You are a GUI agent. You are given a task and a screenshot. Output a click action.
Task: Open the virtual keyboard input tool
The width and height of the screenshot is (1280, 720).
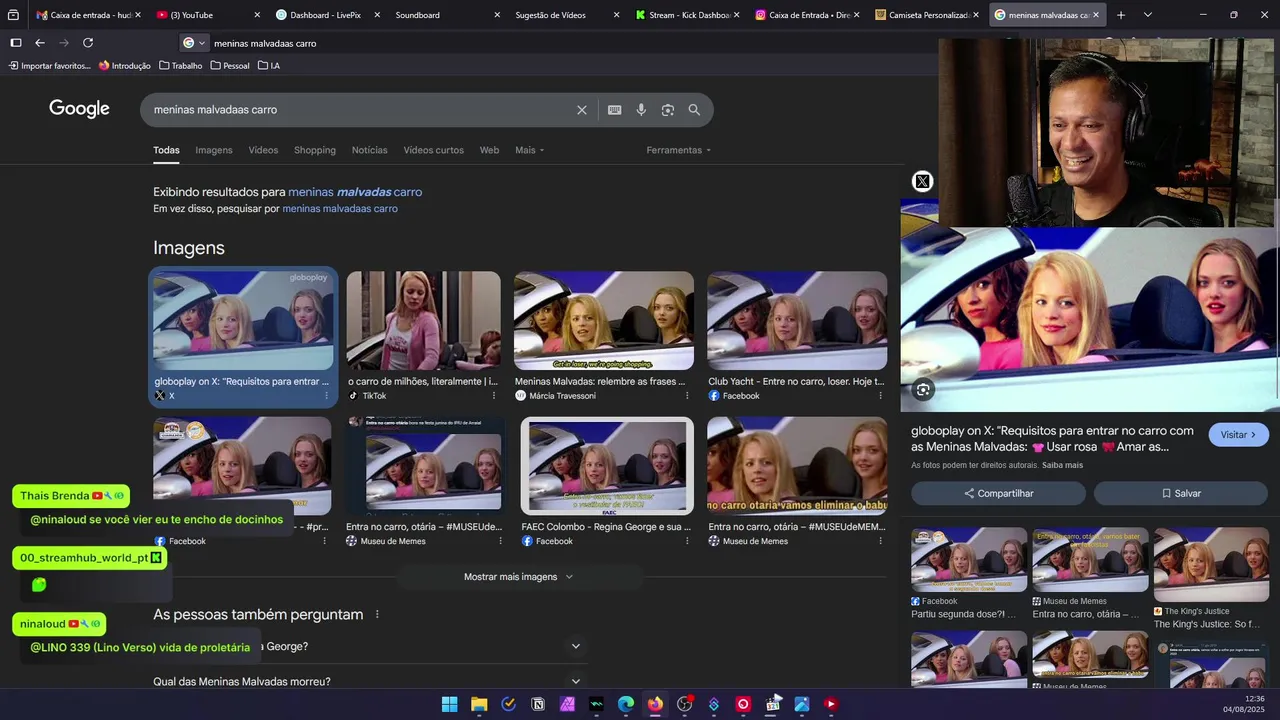coord(615,110)
